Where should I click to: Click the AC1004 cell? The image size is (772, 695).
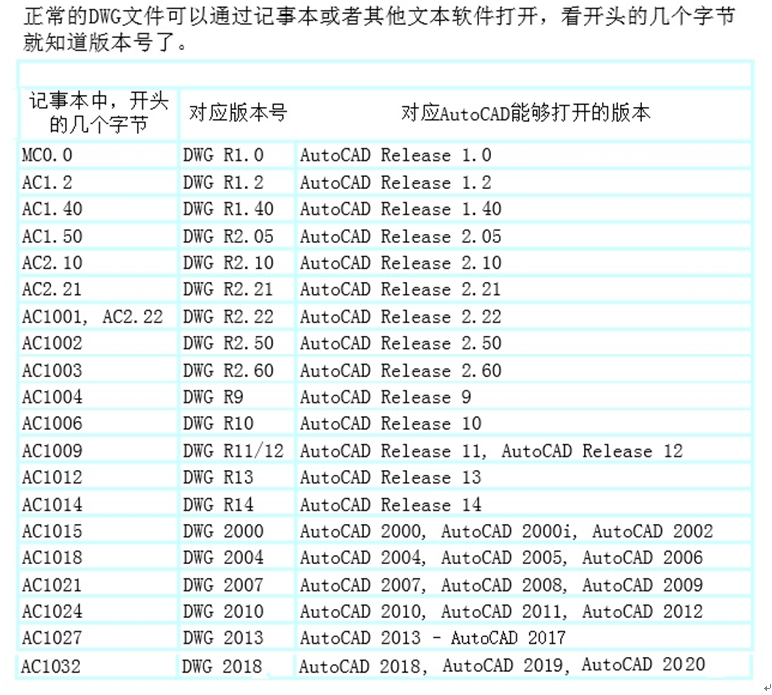[x=98, y=397]
